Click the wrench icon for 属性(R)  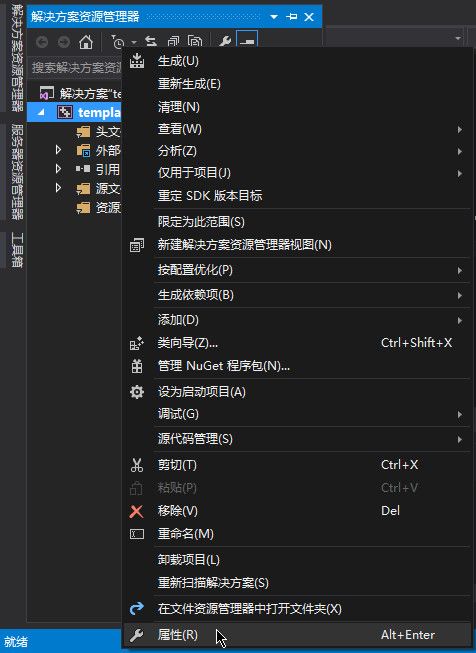pos(137,635)
